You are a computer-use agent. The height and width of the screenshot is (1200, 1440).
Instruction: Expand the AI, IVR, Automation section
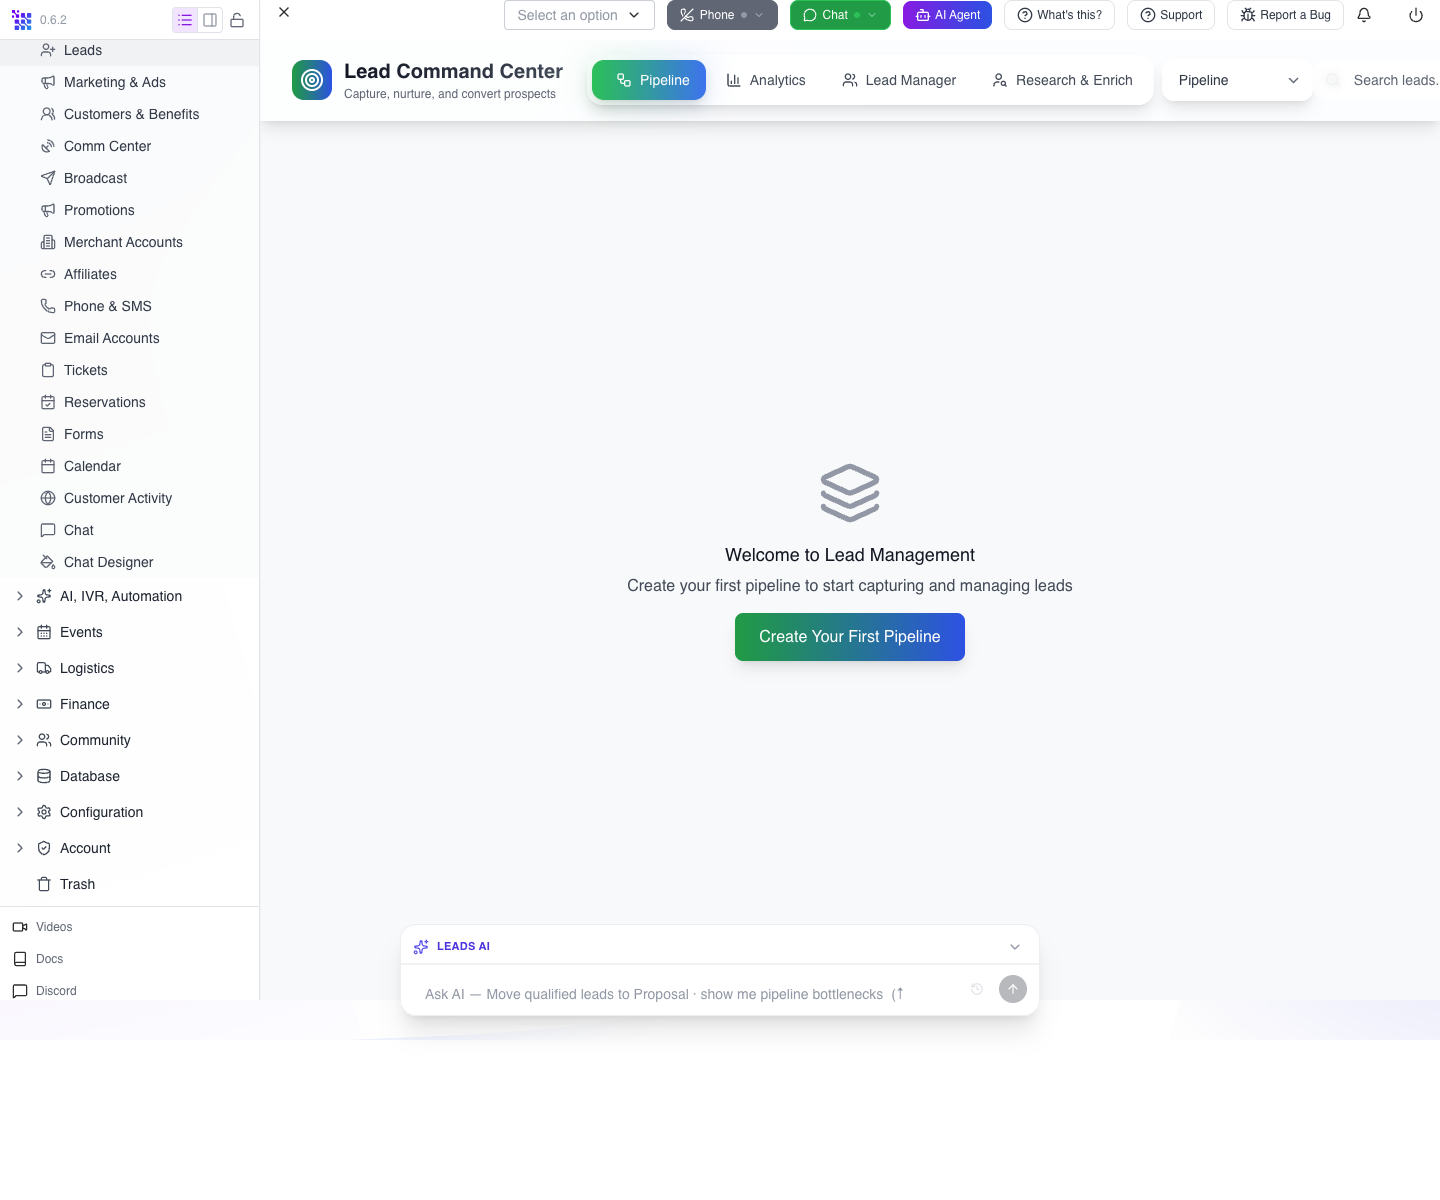click(x=20, y=596)
